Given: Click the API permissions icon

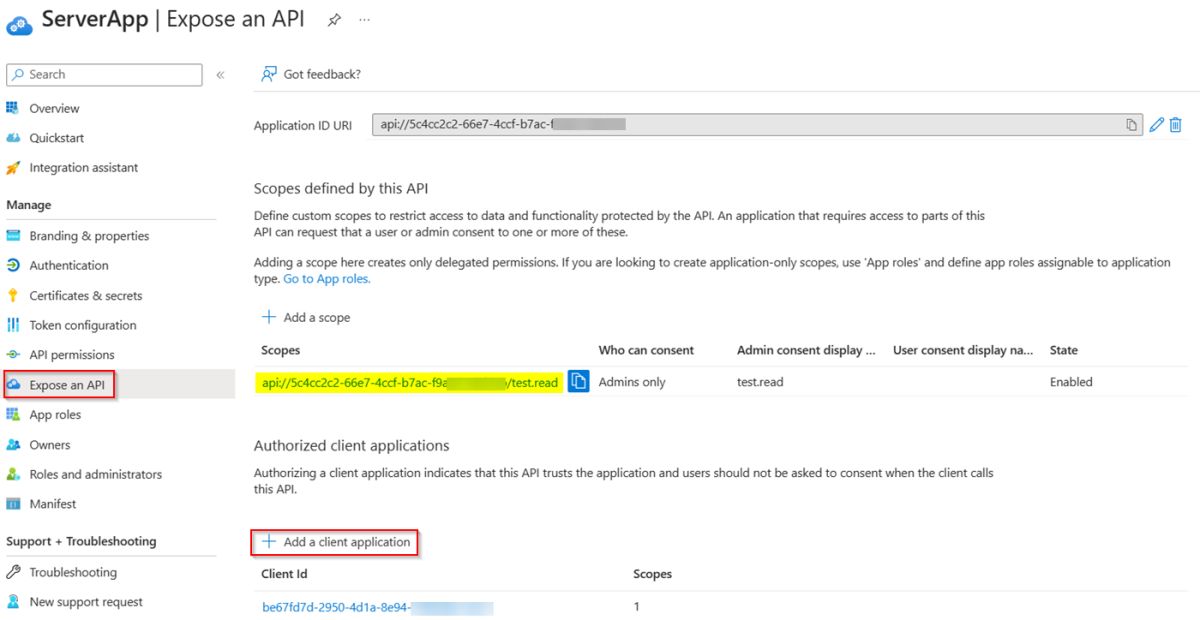Looking at the screenshot, I should pyautogui.click(x=13, y=354).
